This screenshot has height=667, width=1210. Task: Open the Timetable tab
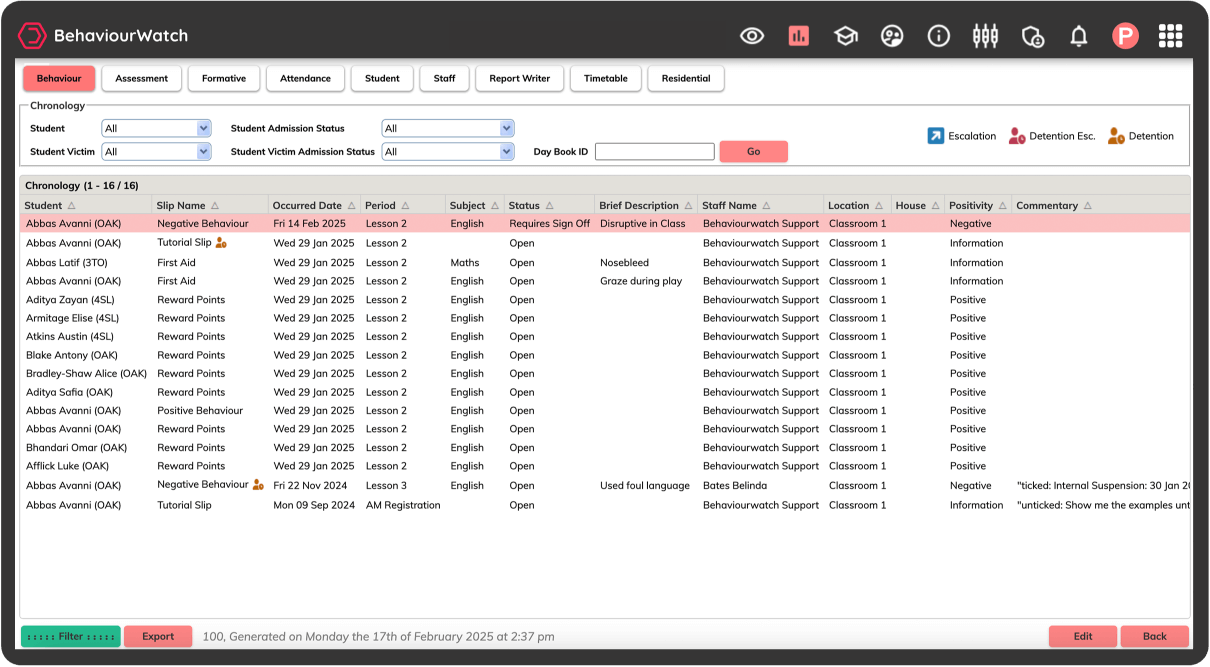click(x=606, y=79)
